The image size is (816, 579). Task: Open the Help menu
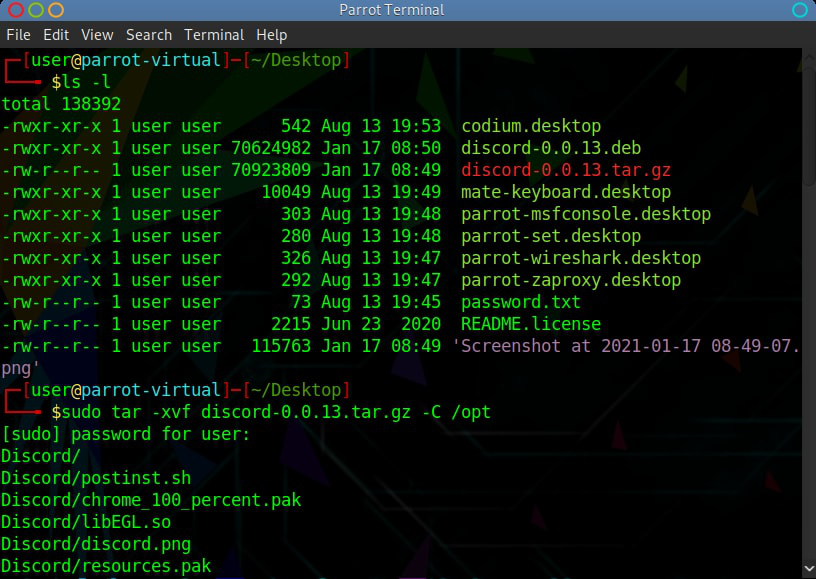[x=272, y=35]
